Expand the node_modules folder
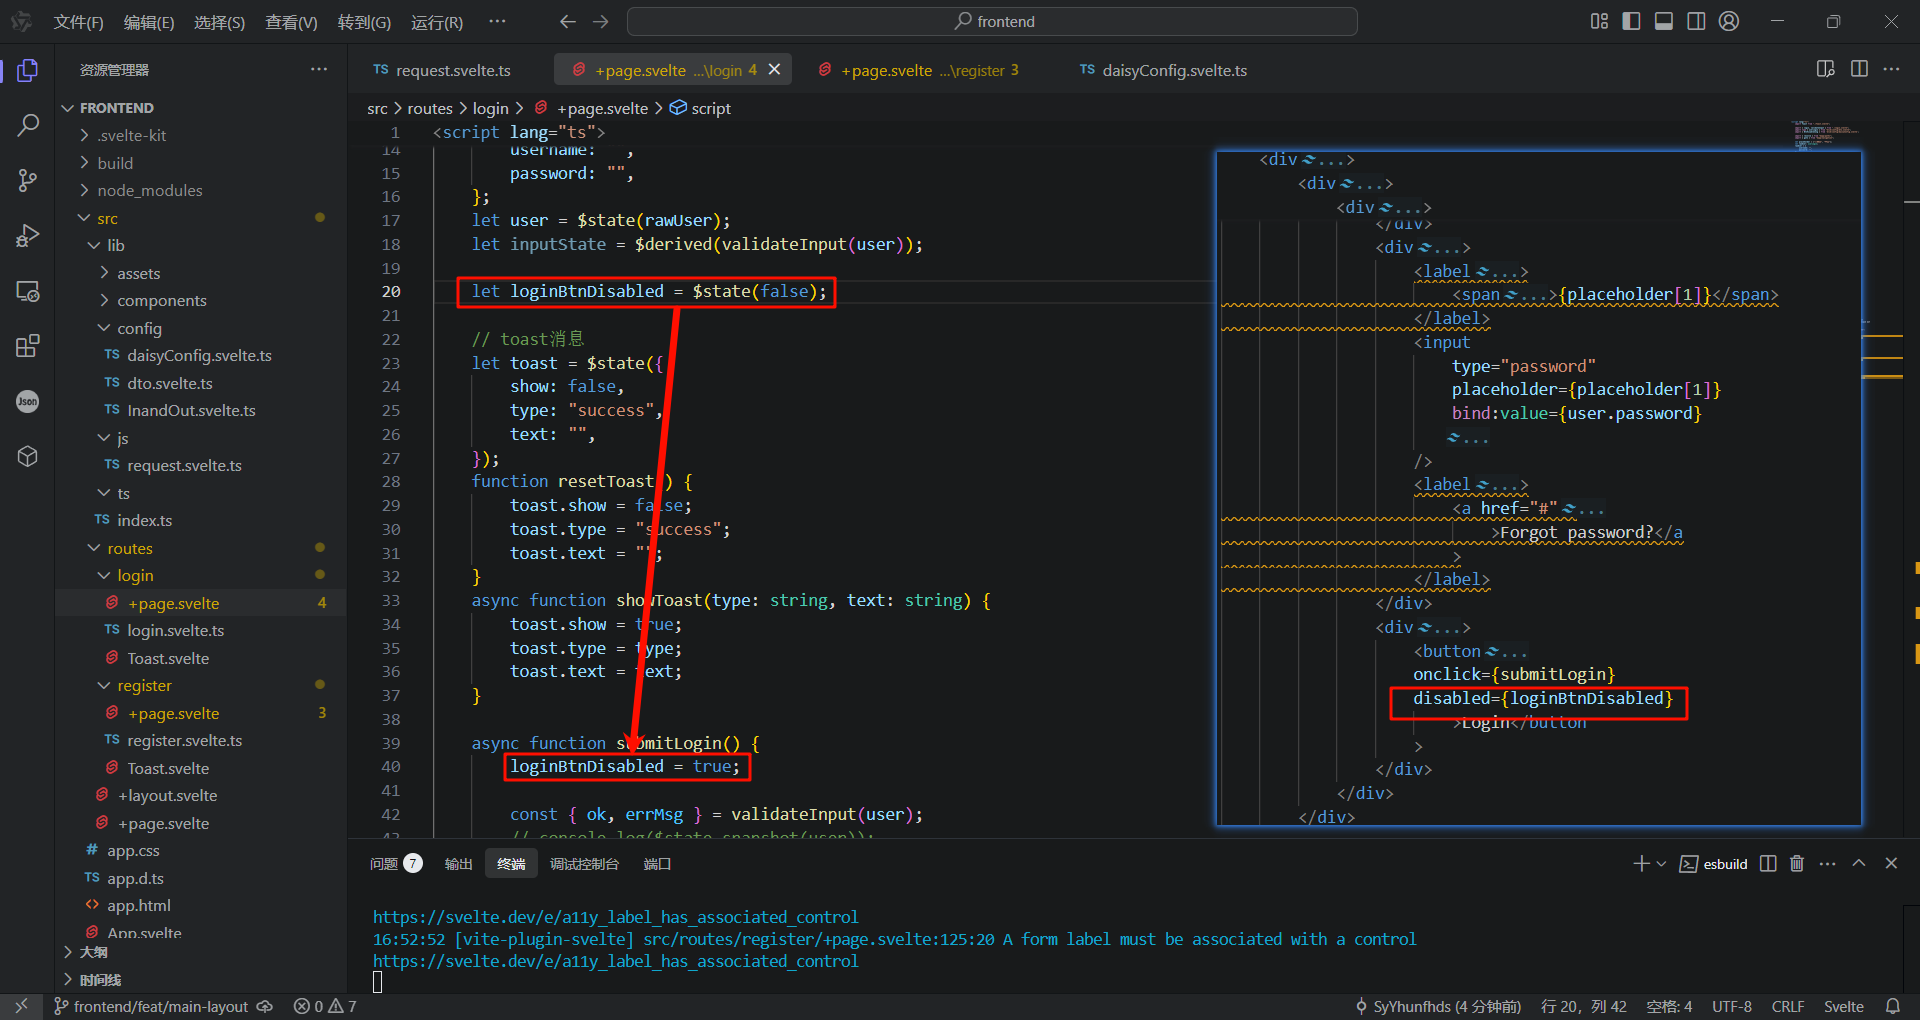The image size is (1920, 1020). [149, 190]
